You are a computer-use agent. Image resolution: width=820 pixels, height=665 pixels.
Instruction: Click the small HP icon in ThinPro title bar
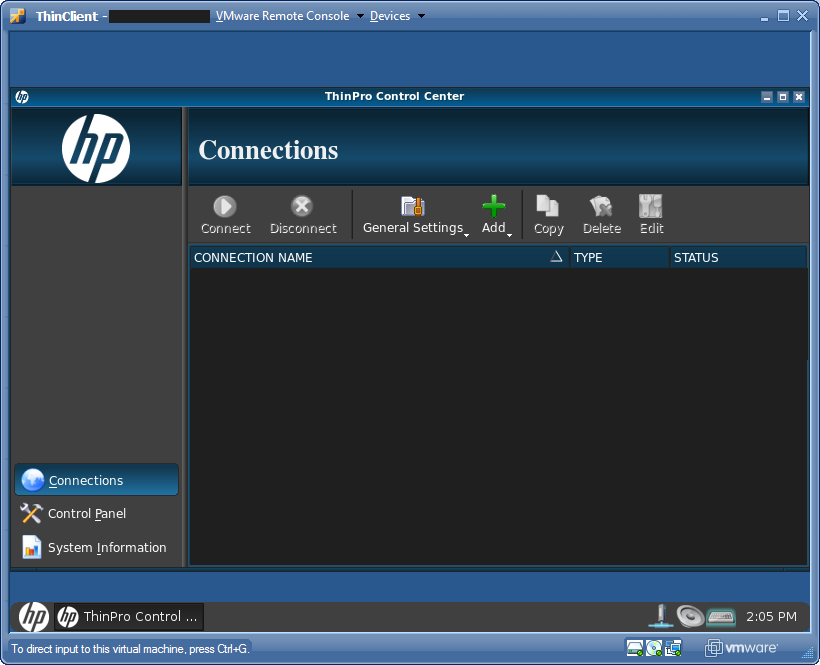pyautogui.click(x=22, y=97)
